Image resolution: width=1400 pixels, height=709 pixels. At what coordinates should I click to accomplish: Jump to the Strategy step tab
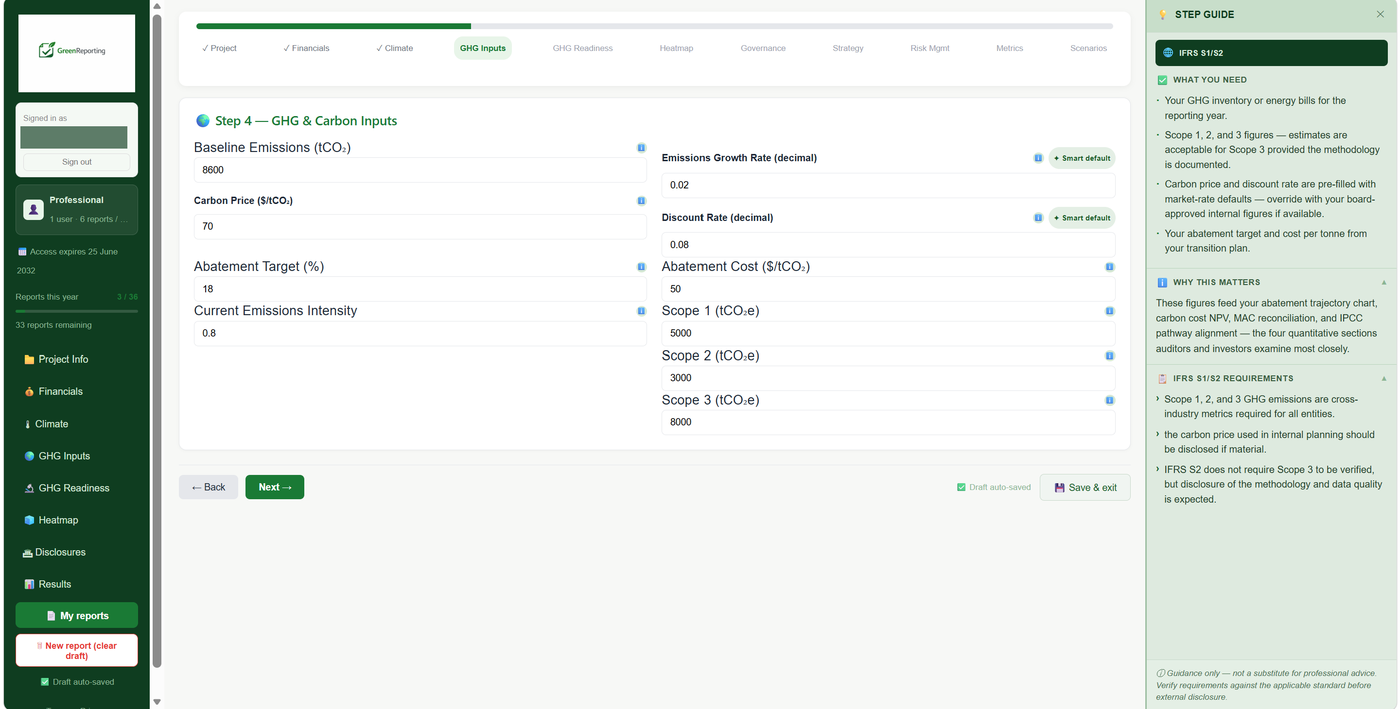point(848,48)
